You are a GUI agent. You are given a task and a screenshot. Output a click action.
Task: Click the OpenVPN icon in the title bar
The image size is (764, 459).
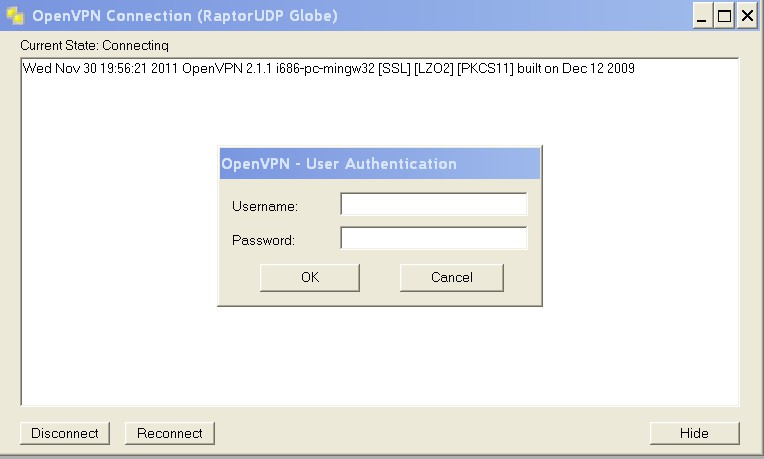pyautogui.click(x=14, y=15)
